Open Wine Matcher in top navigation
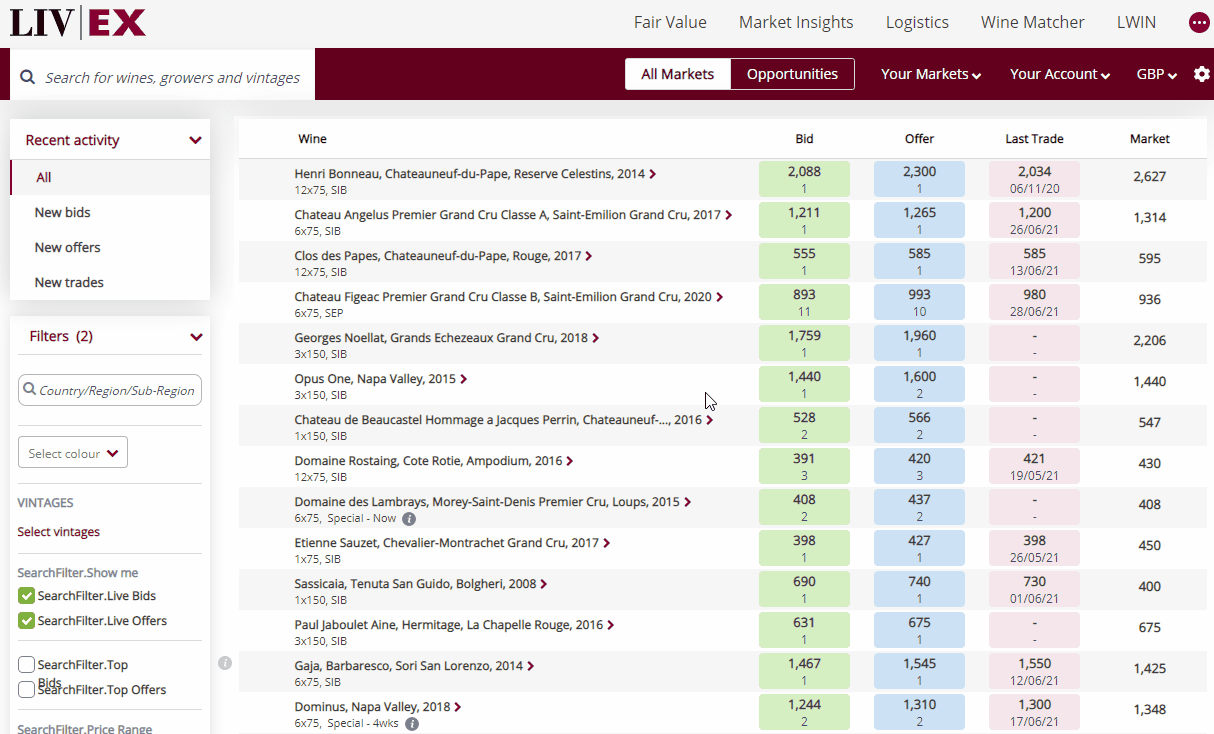Image resolution: width=1214 pixels, height=734 pixels. click(x=1032, y=22)
